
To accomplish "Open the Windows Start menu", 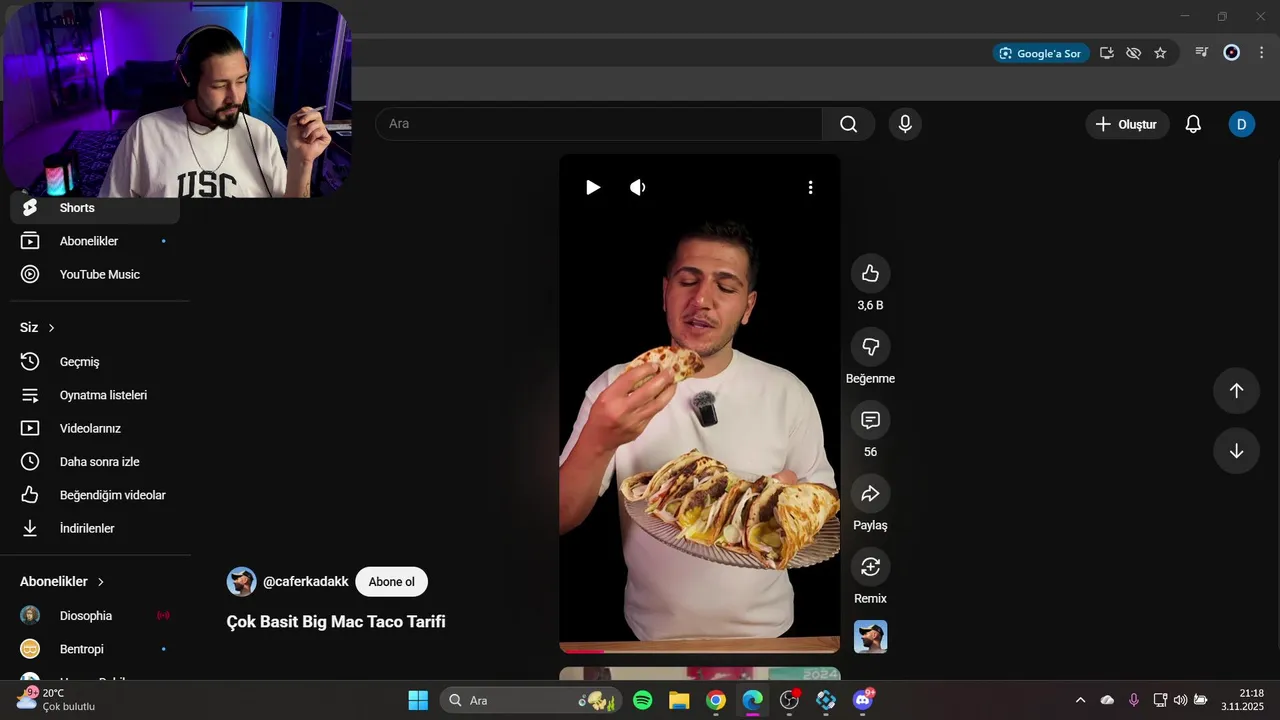I will coord(418,700).
